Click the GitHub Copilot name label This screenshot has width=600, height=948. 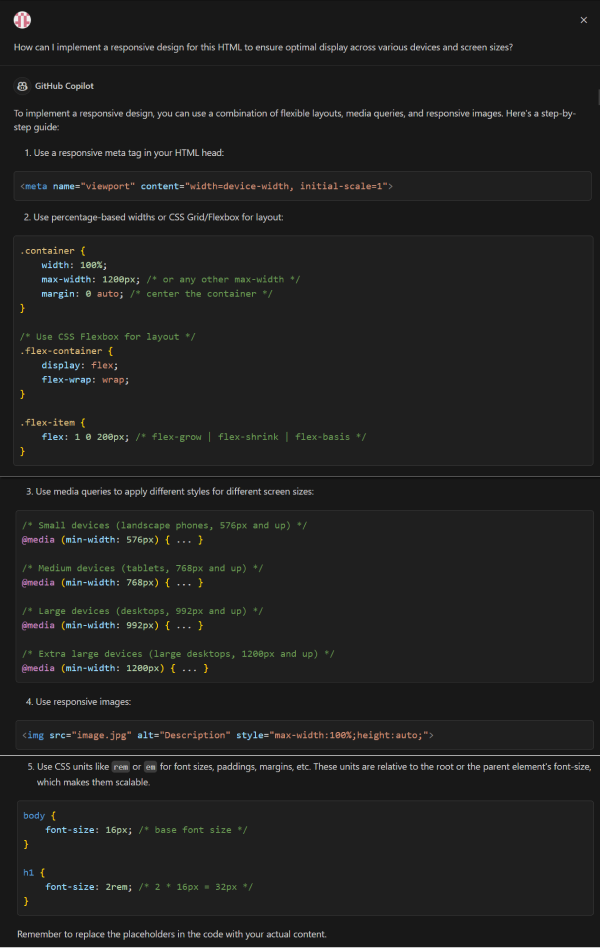click(x=64, y=87)
